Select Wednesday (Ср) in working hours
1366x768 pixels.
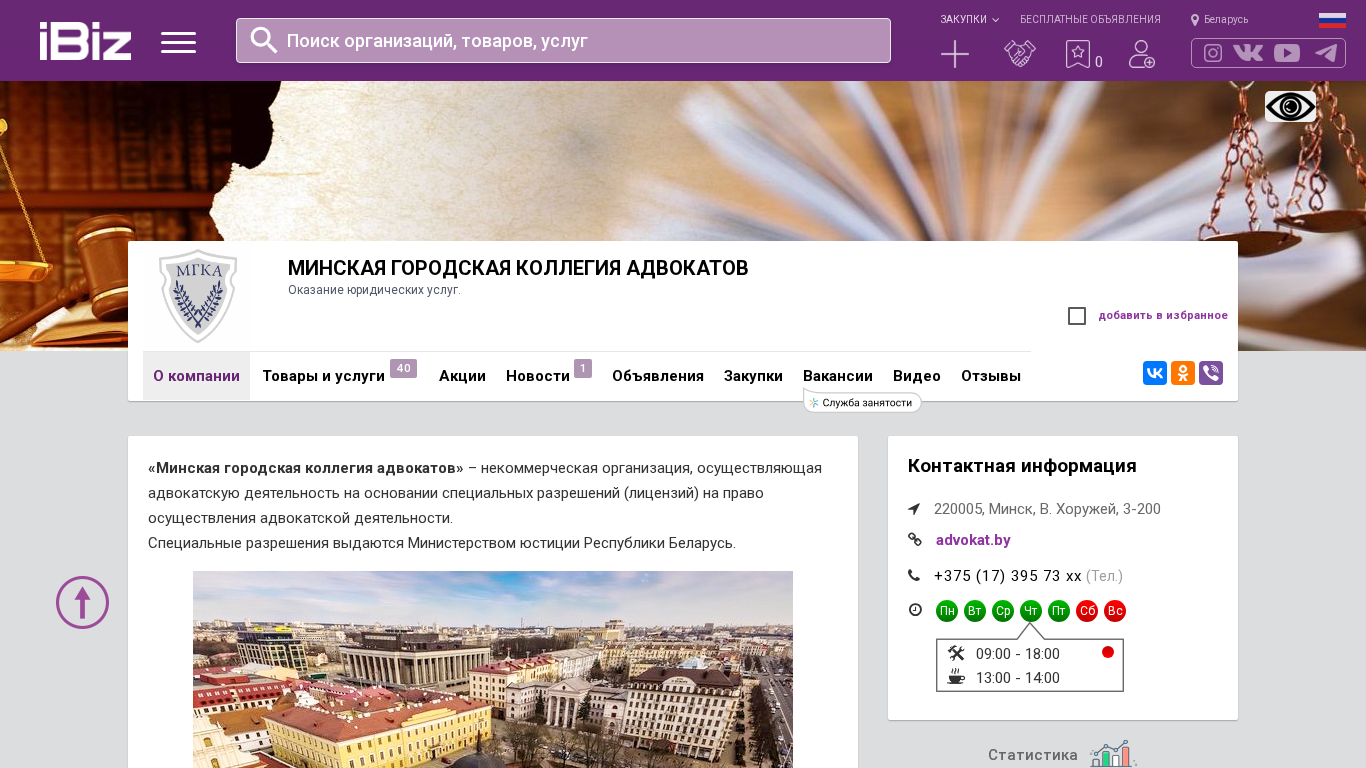click(x=1003, y=611)
